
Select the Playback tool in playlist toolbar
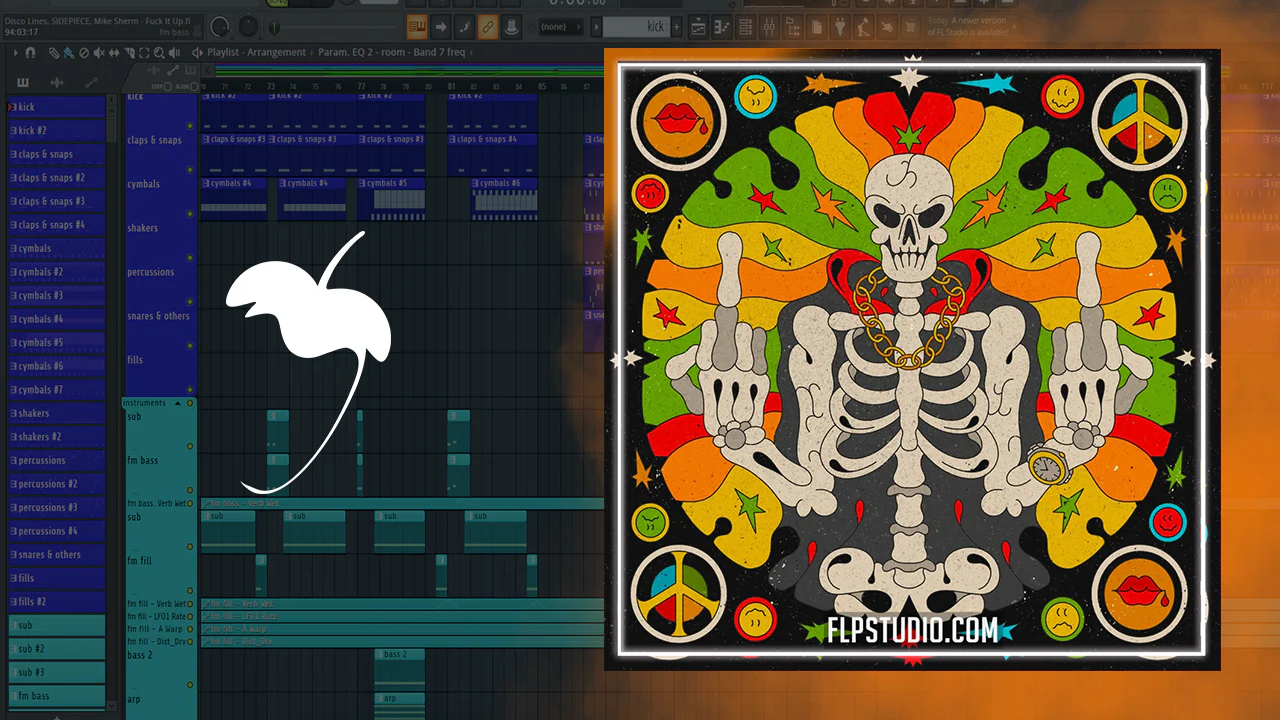pos(172,52)
